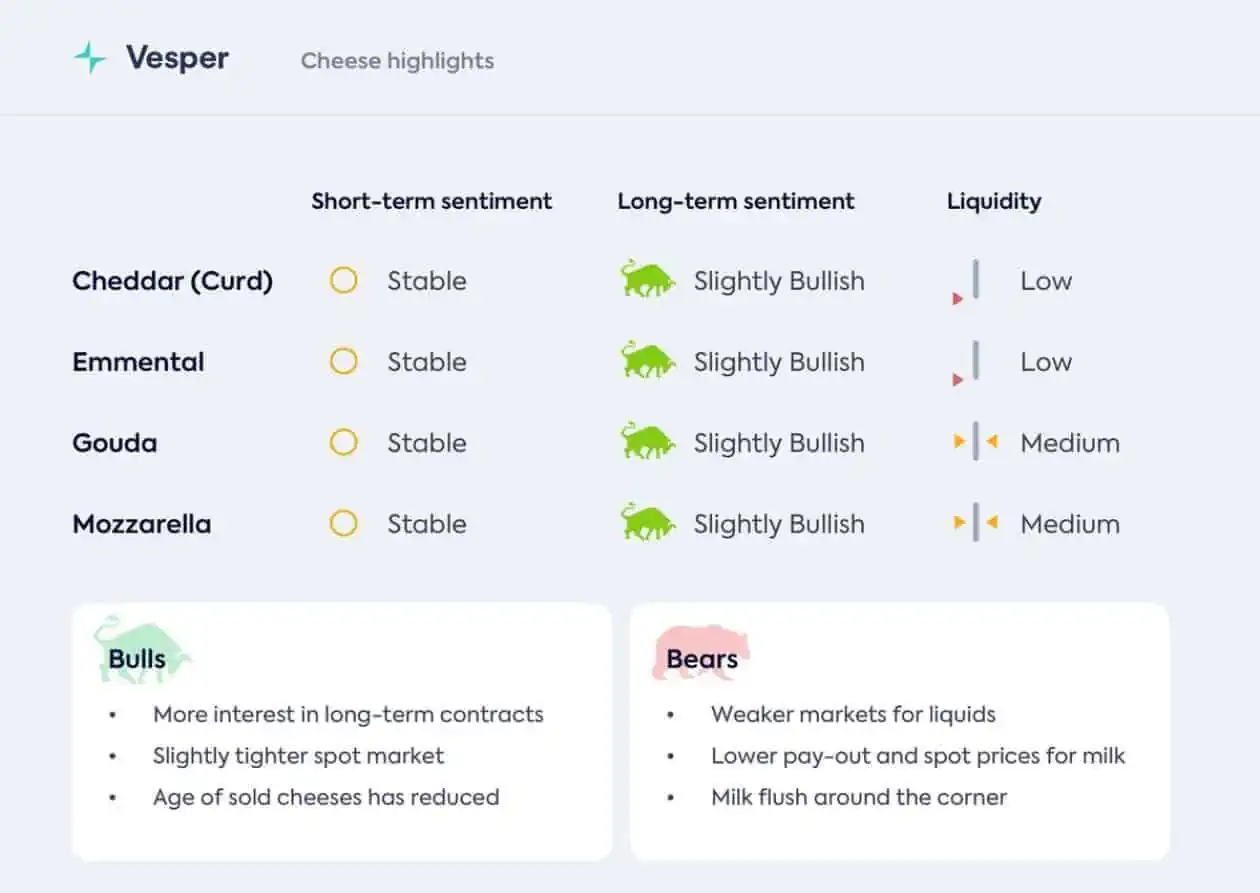1260x893 pixels.
Task: Select the Stable circle for Gouda
Action: [x=343, y=442]
